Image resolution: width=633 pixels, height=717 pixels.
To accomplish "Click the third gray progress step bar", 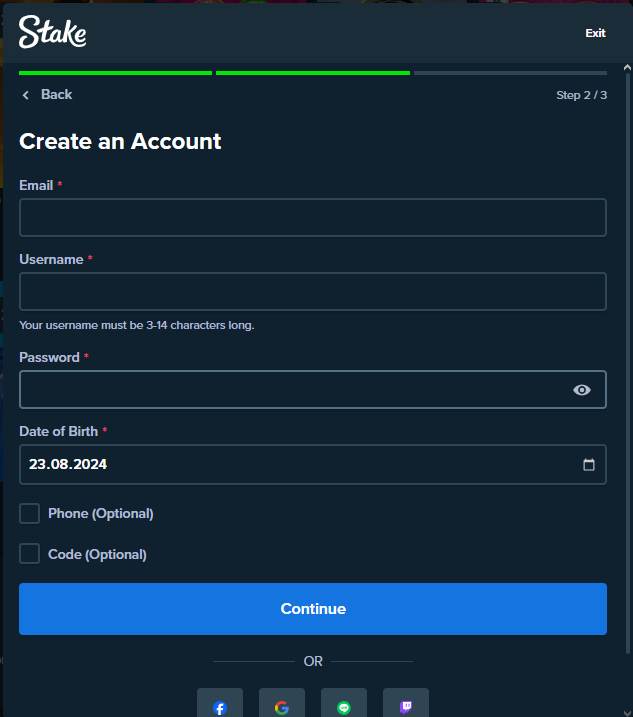I will click(510, 73).
